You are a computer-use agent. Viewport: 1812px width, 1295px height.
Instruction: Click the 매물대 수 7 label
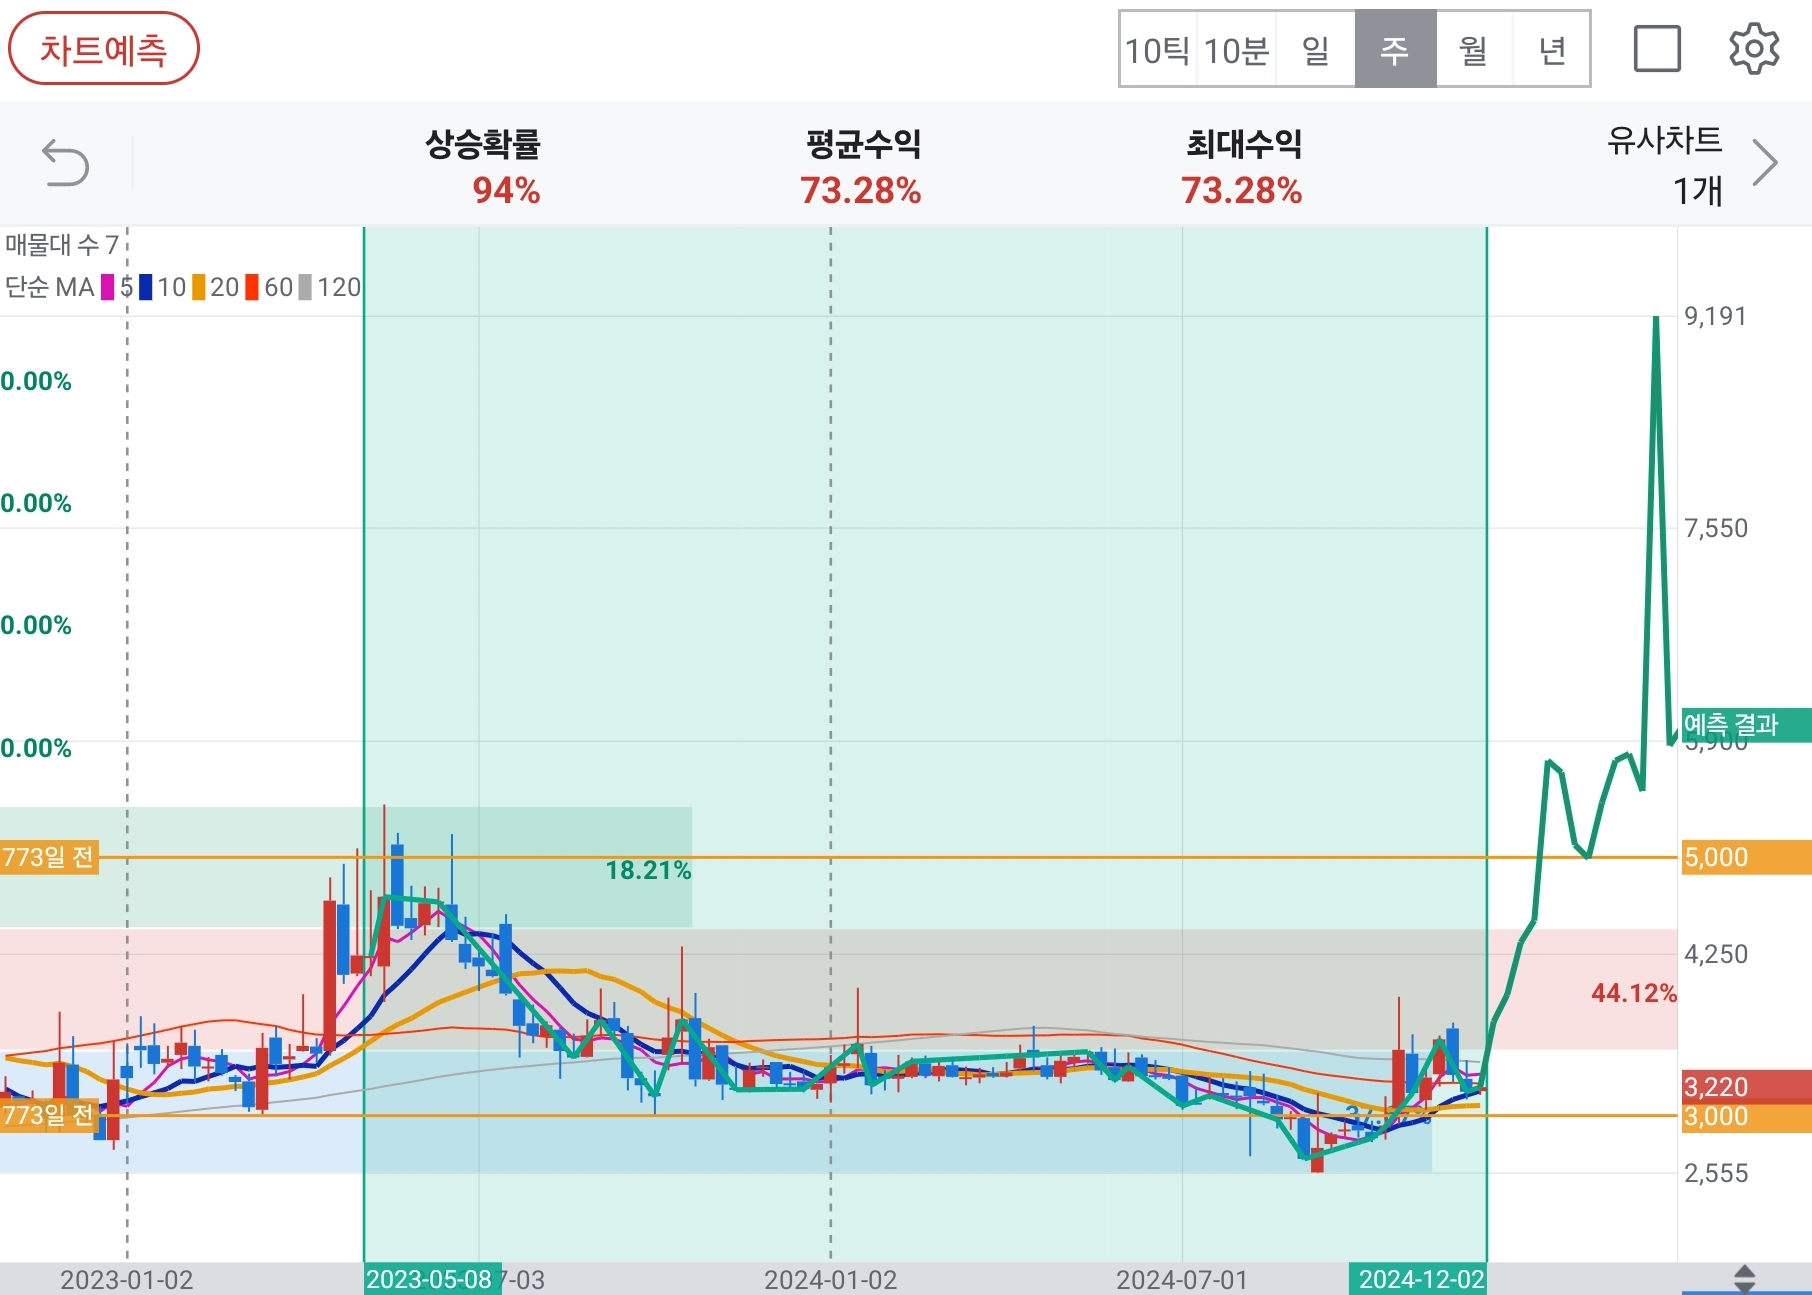click(62, 245)
